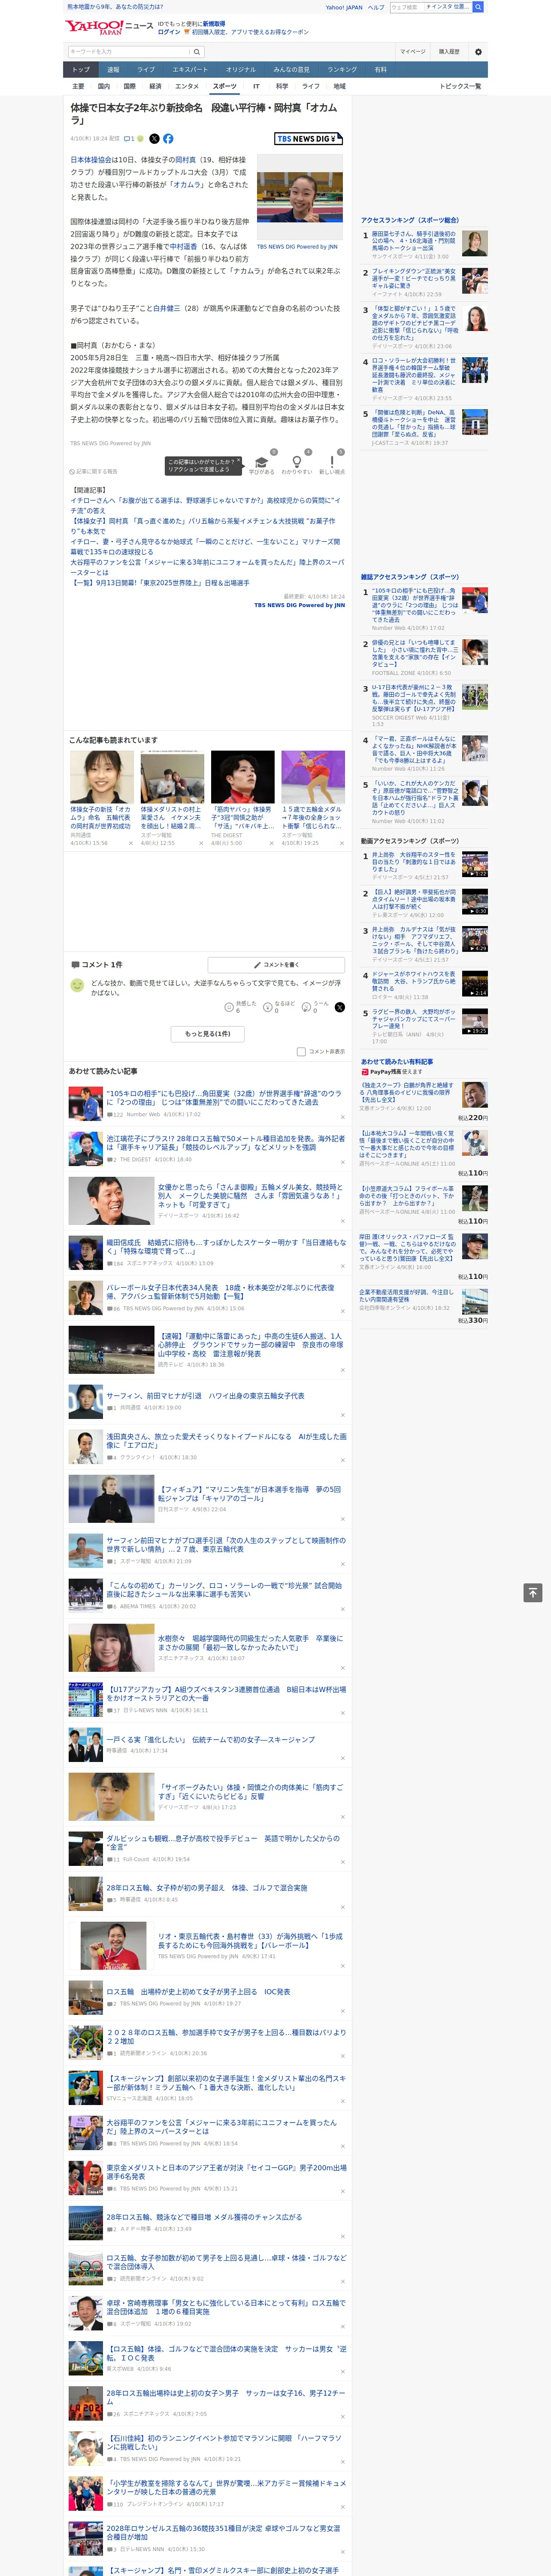551x2576 pixels.
Task: Open the article's main gymnast photo
Action: (300, 198)
